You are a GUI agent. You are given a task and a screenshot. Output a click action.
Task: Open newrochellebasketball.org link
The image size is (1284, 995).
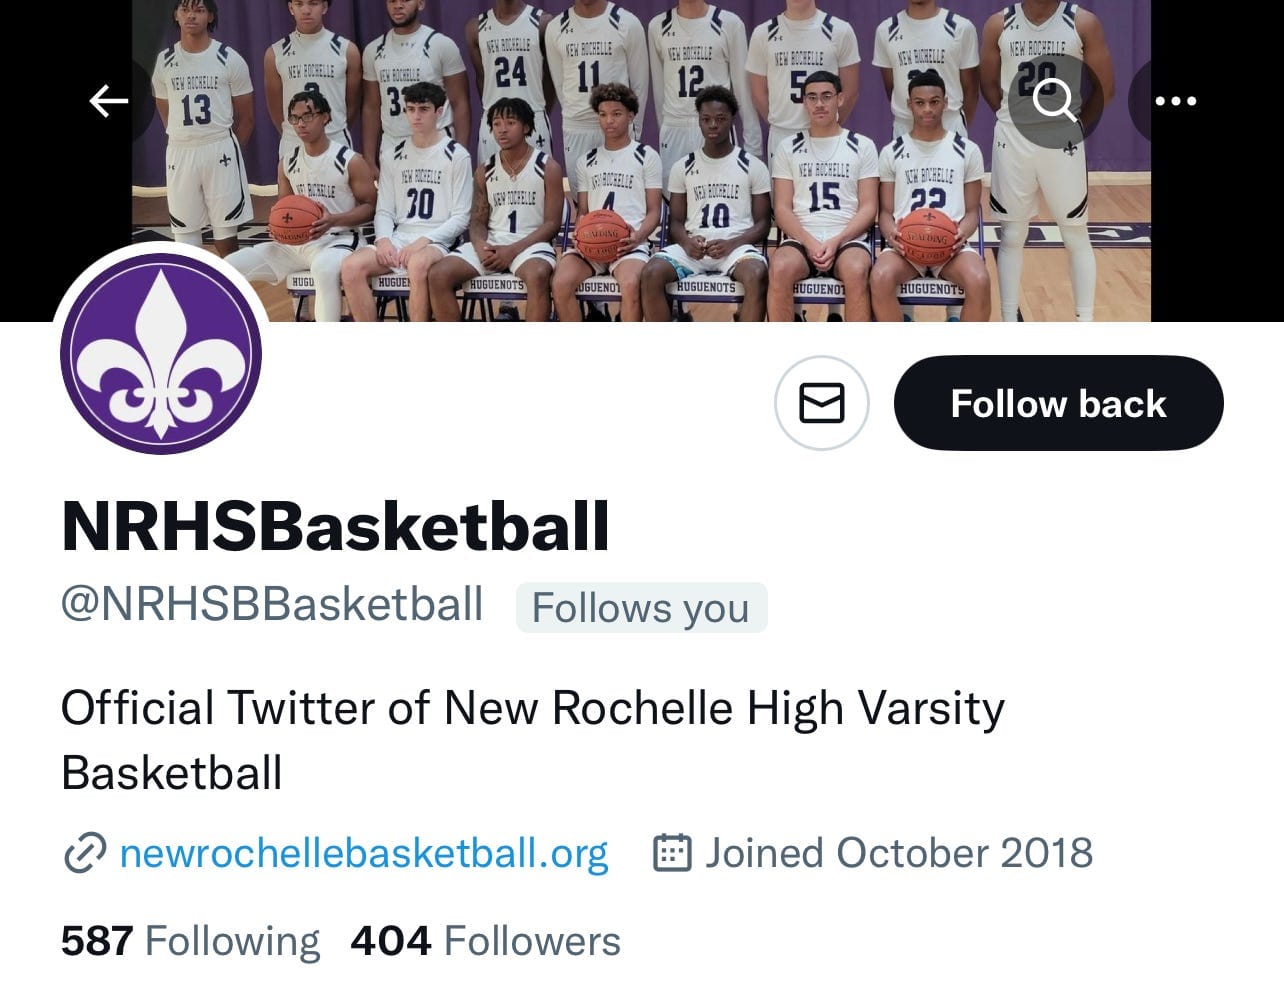tap(363, 853)
